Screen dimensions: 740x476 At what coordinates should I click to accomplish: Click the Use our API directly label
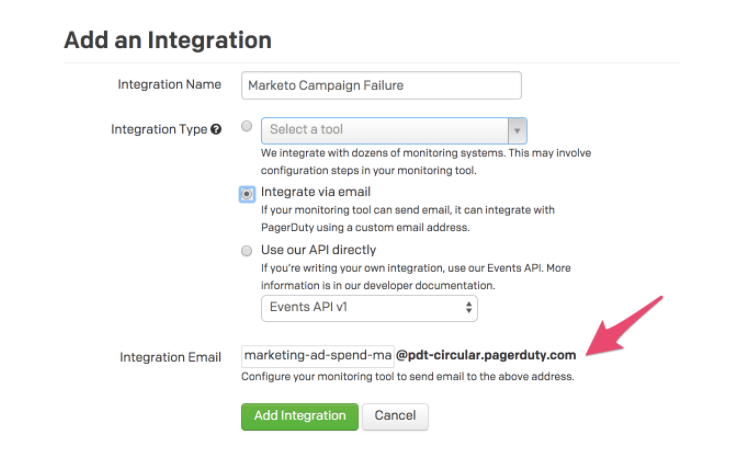coord(318,250)
